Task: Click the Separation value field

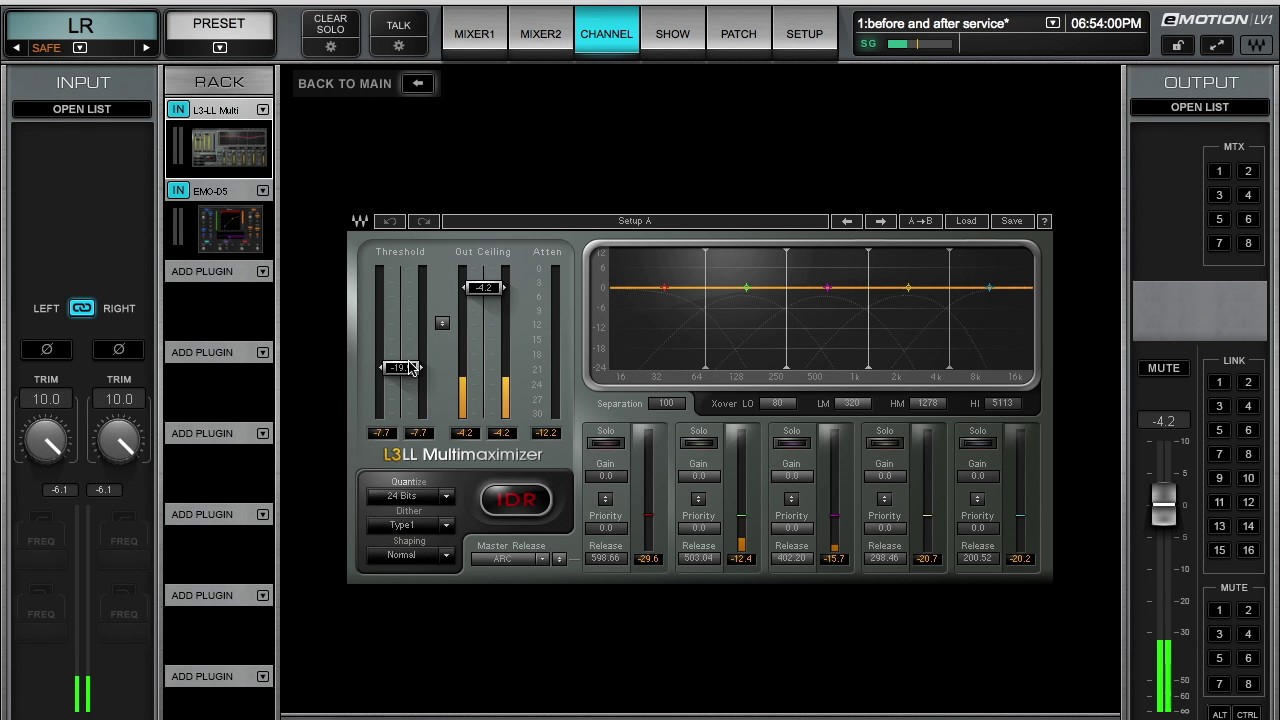Action: [666, 403]
